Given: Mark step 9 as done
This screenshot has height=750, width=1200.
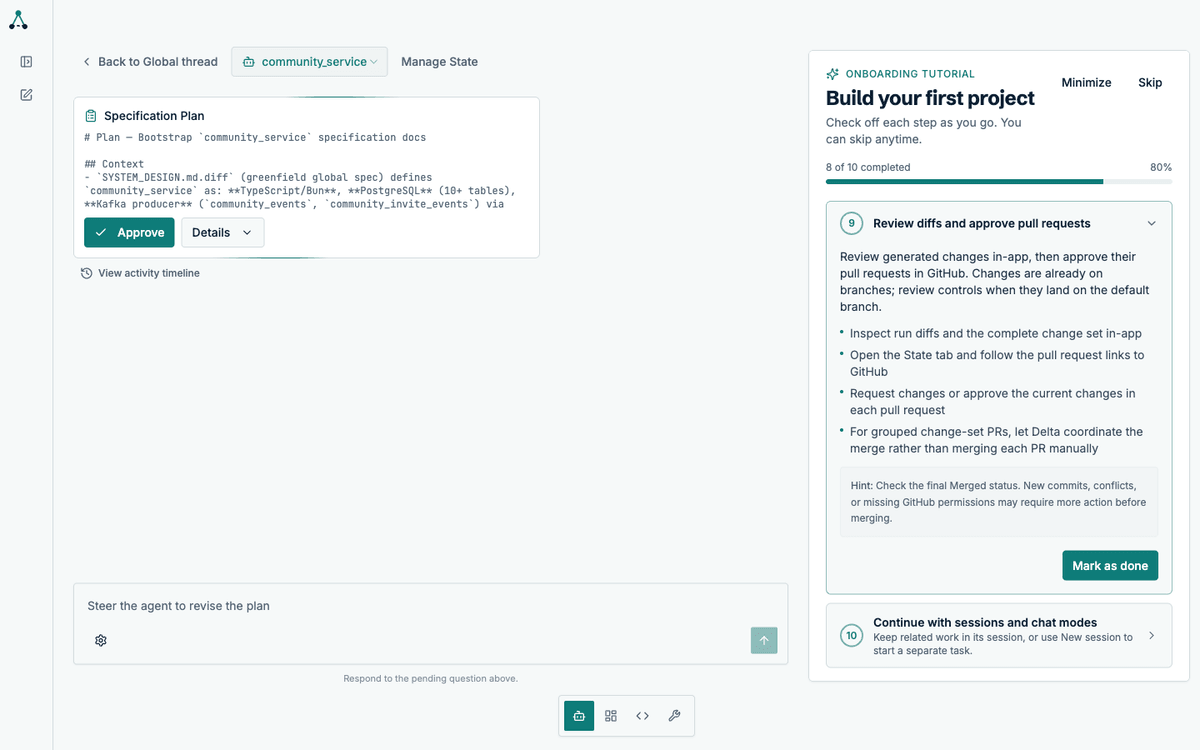Looking at the screenshot, I should (x=1110, y=565).
